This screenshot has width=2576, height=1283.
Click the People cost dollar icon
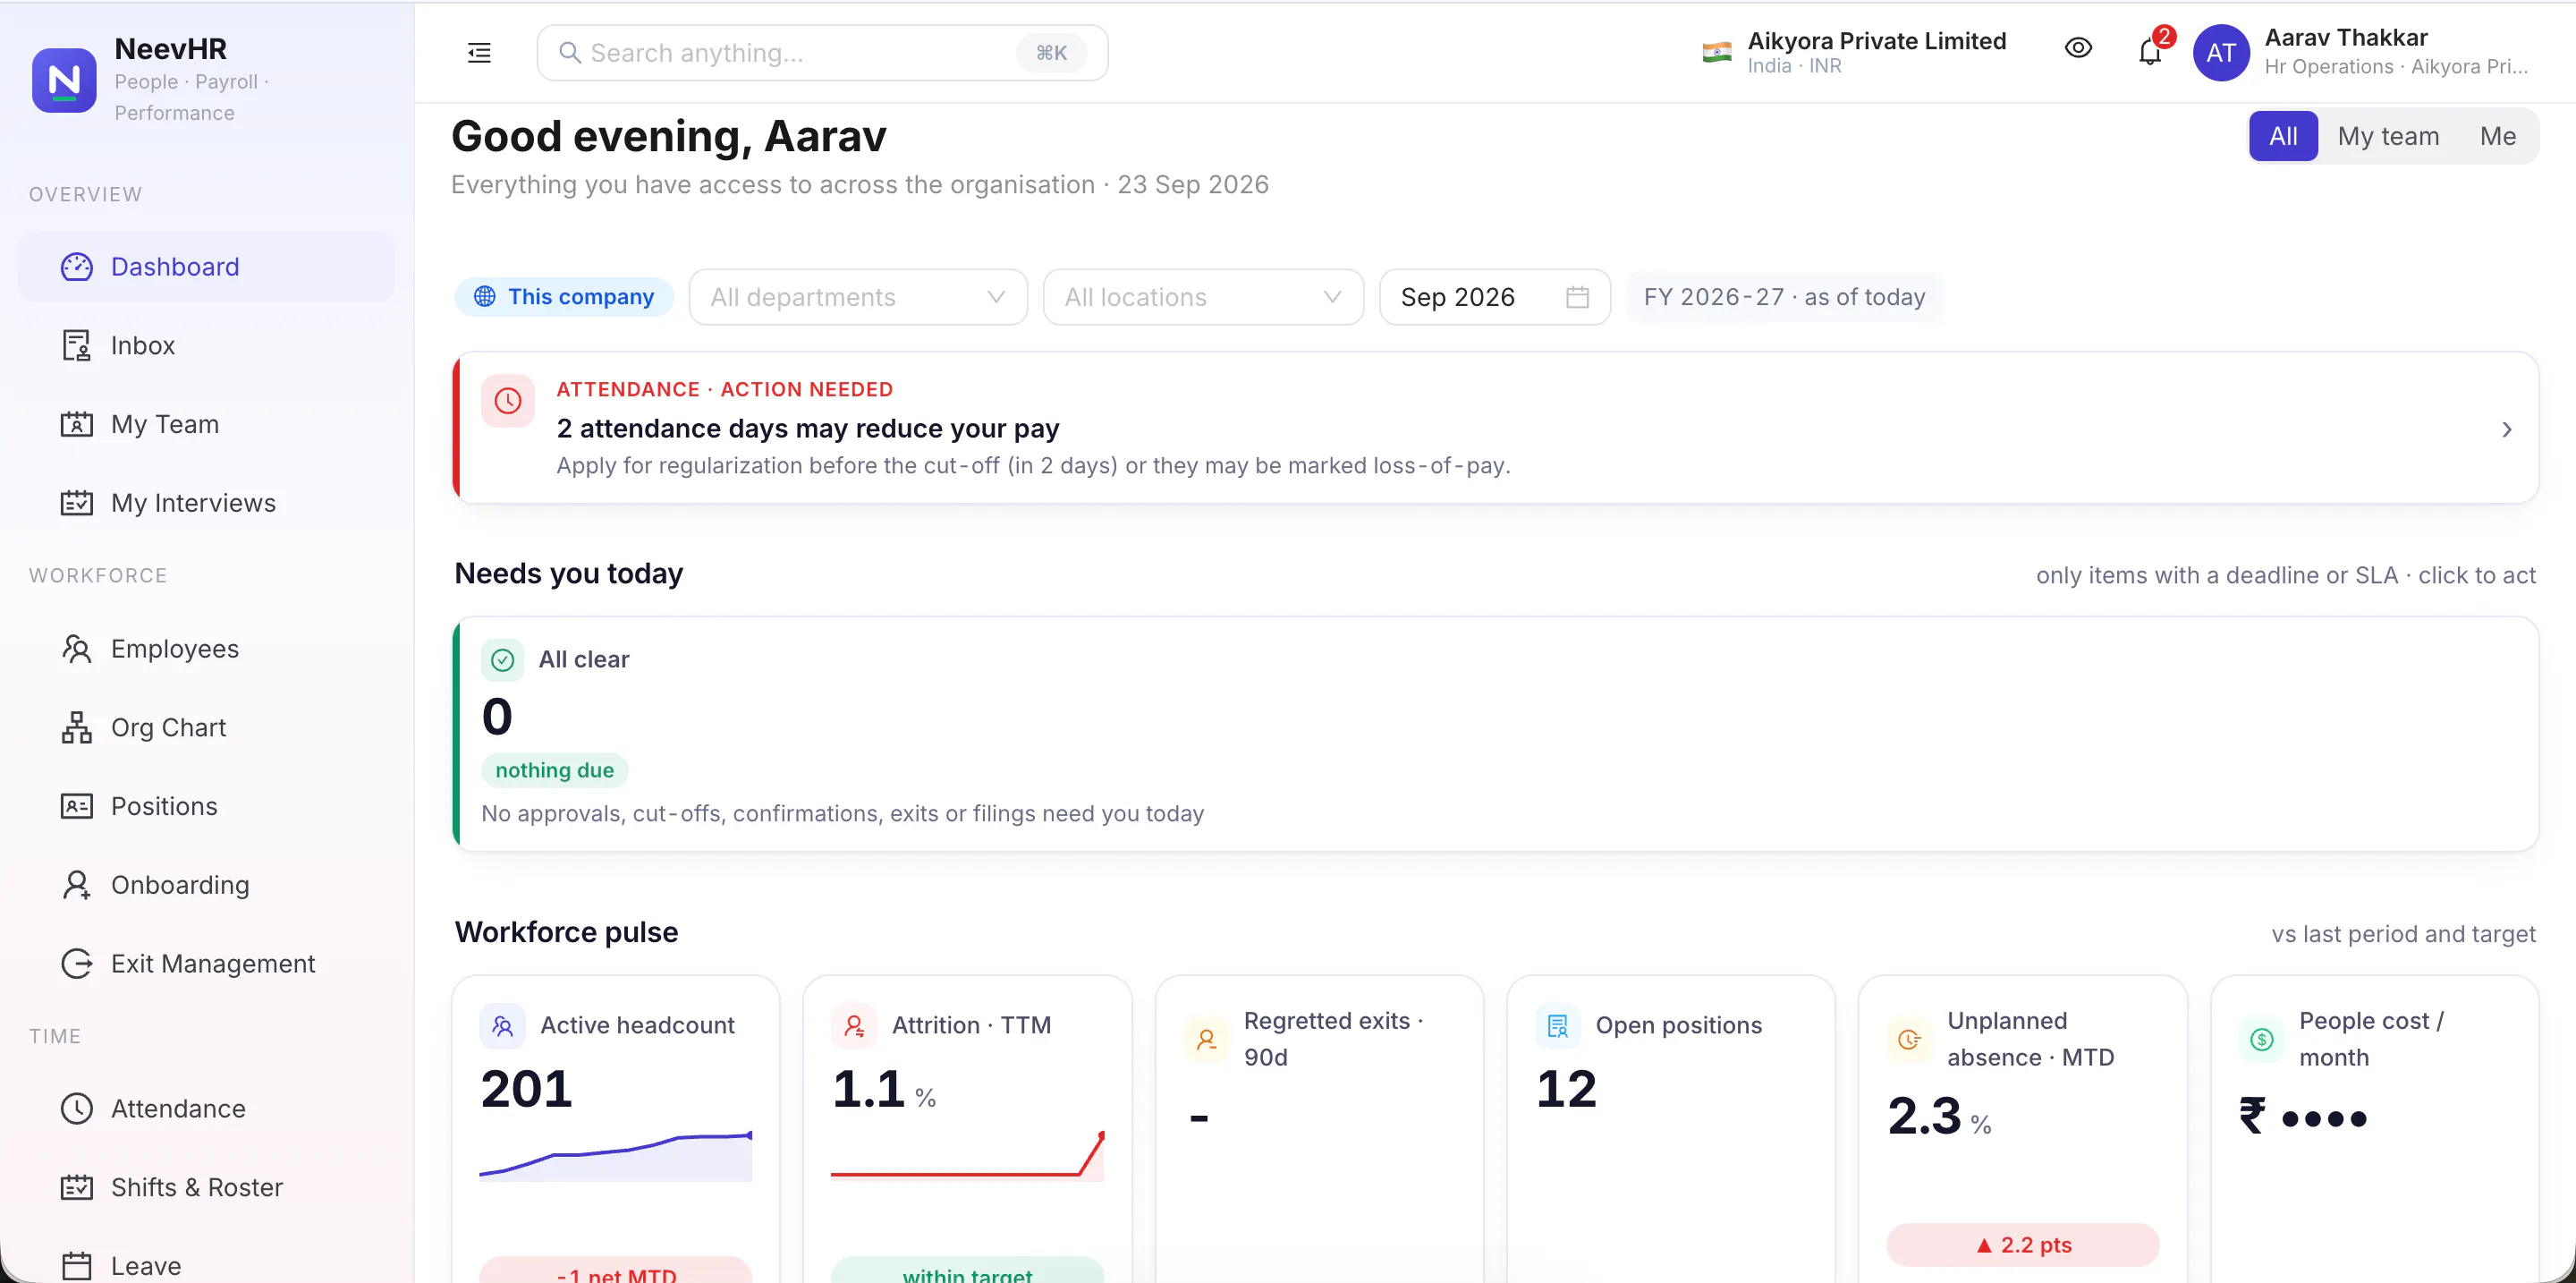click(x=2261, y=1040)
